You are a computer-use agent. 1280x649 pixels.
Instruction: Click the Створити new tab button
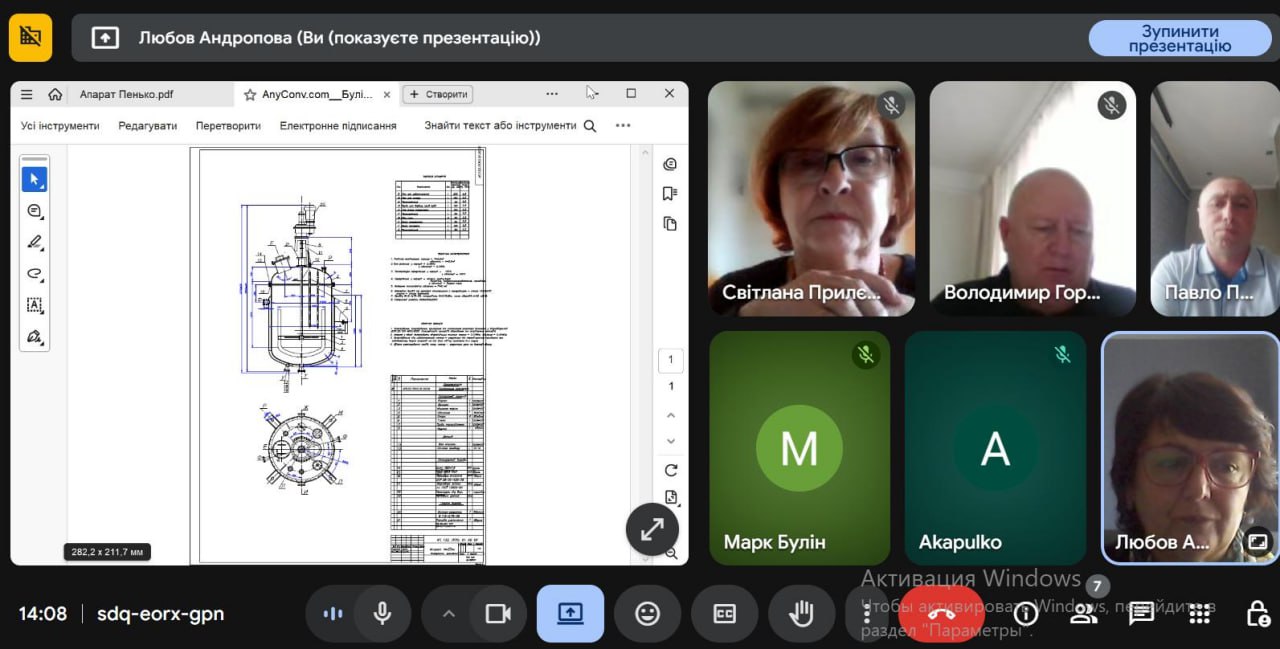(437, 94)
